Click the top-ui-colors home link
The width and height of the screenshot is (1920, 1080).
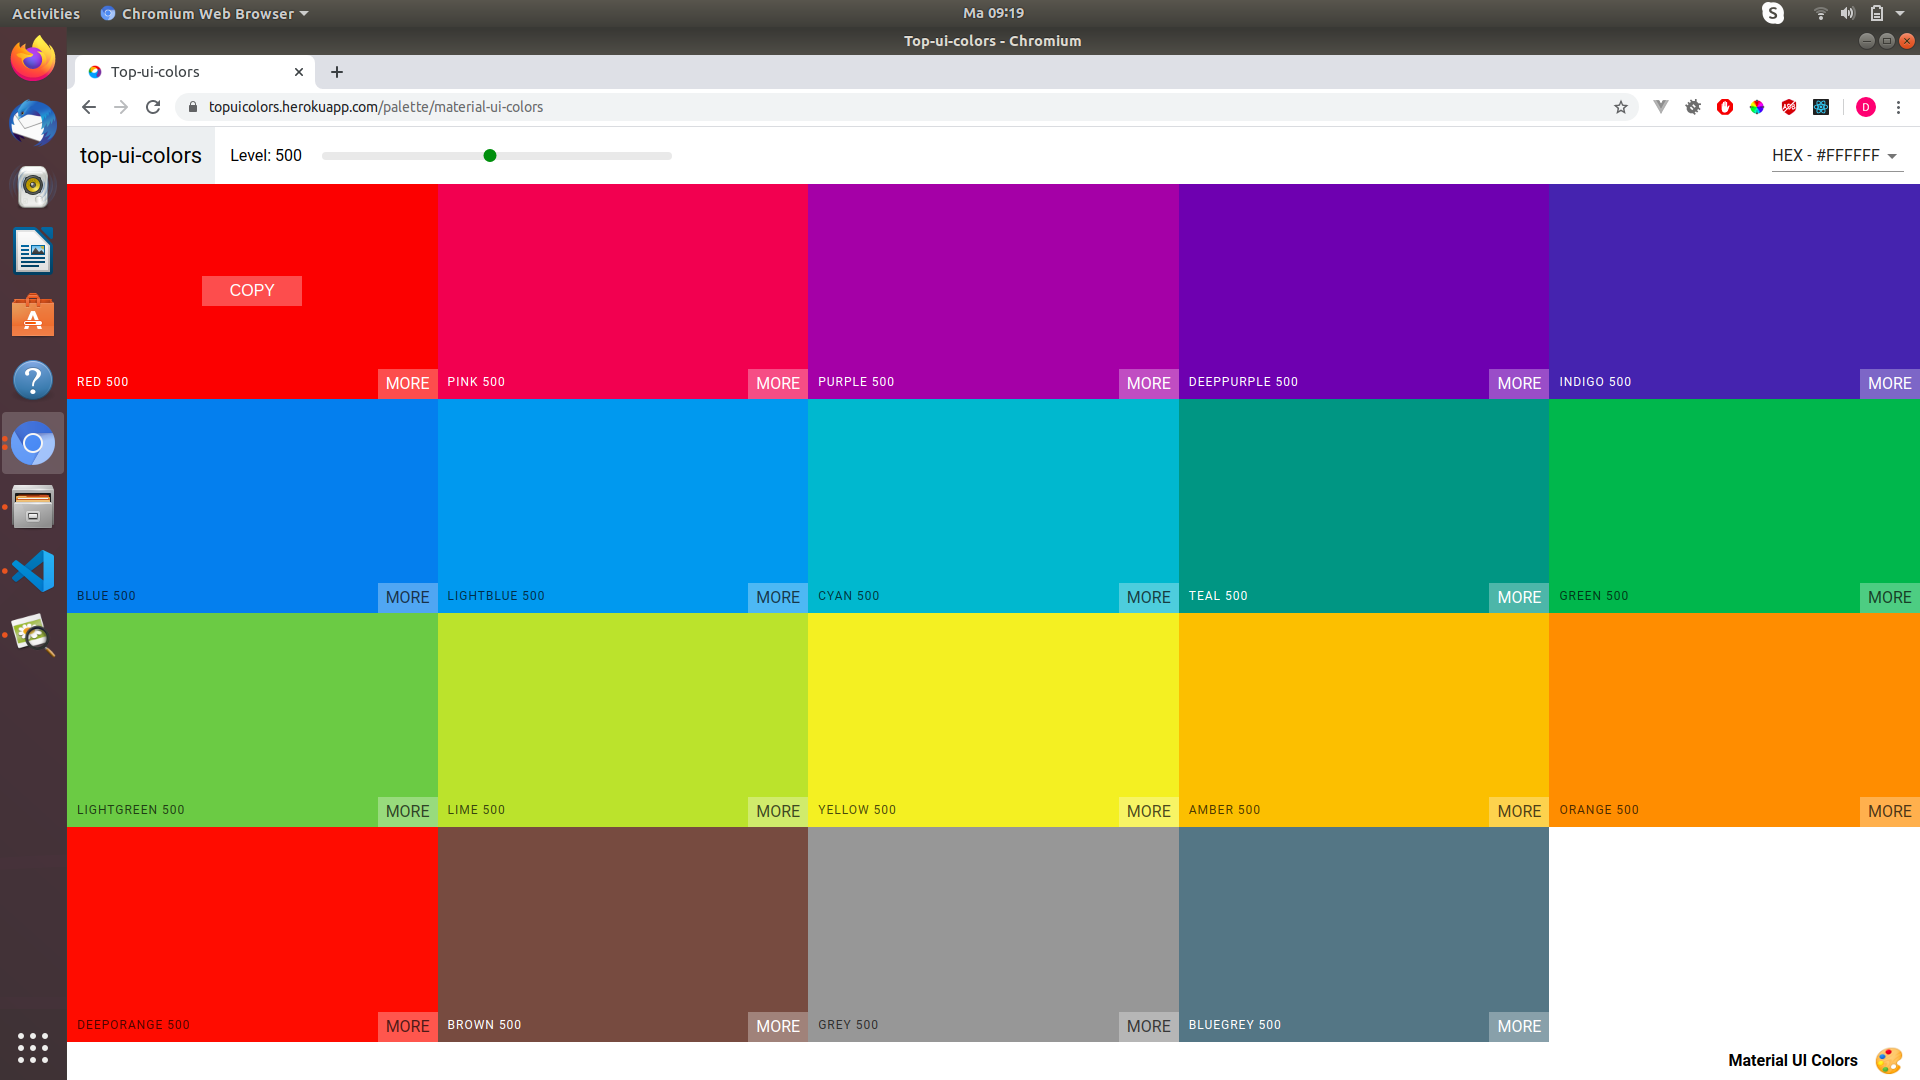click(141, 156)
